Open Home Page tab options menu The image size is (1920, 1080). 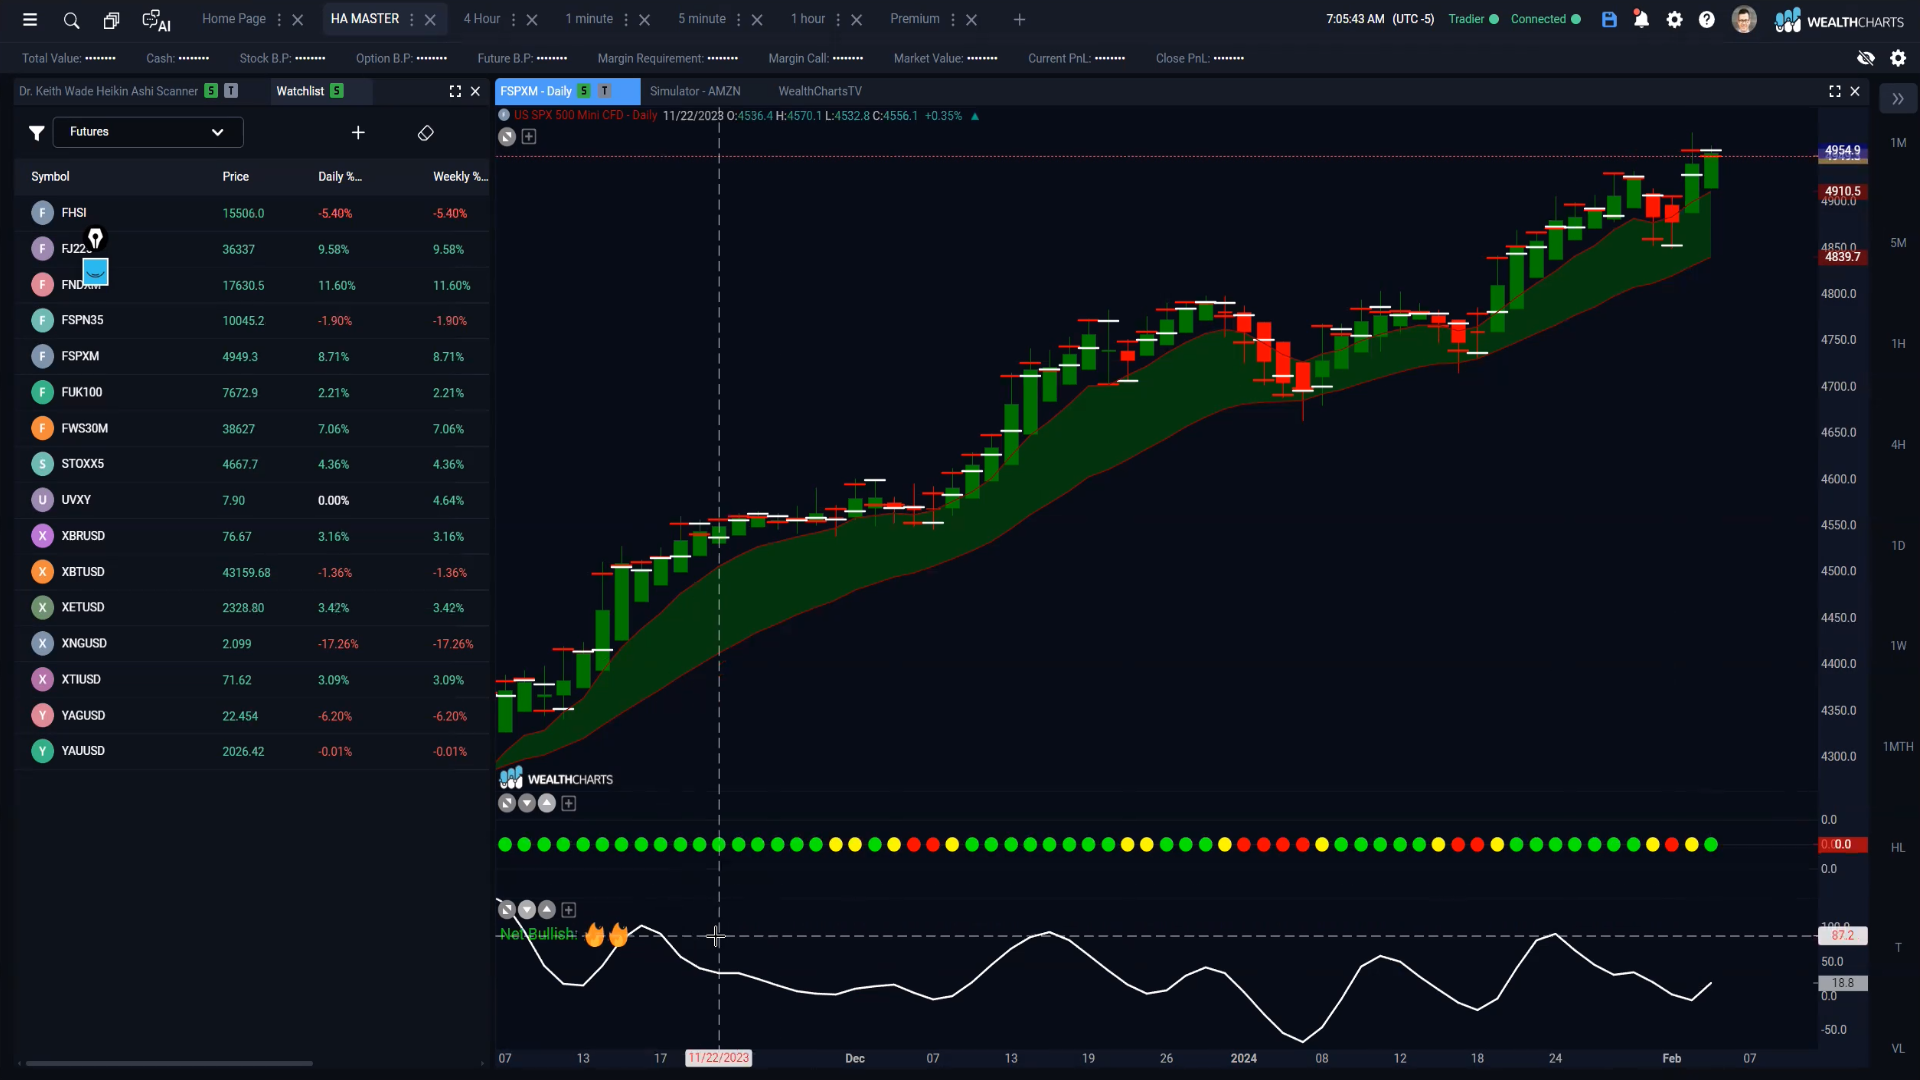coord(279,20)
